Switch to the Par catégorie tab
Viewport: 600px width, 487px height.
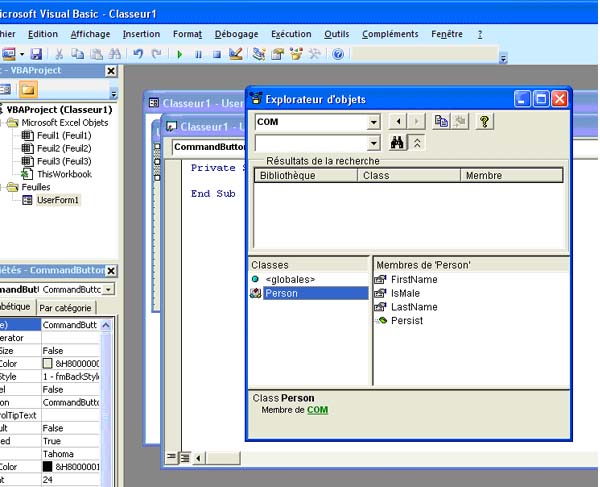coord(65,308)
